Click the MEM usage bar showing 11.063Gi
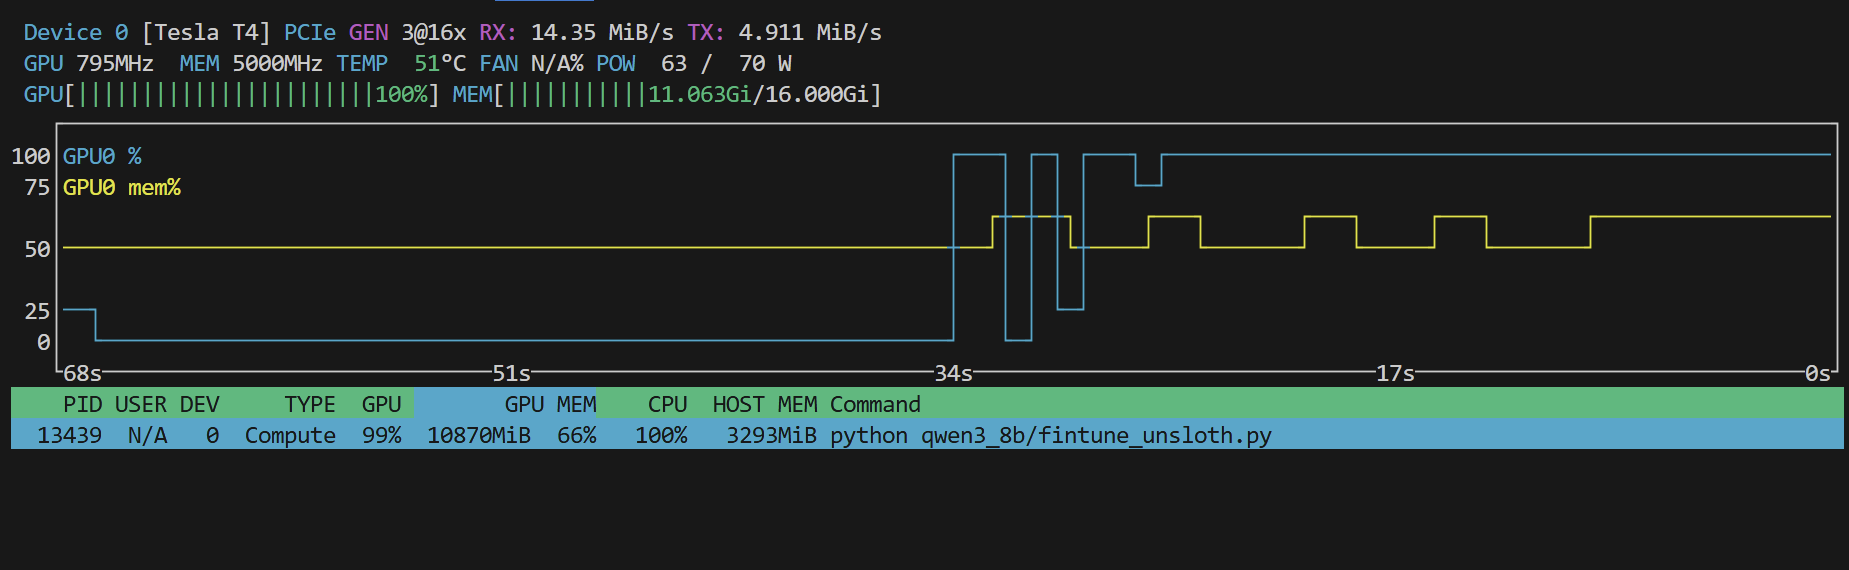Screen dimensions: 1849x570 point(688,95)
